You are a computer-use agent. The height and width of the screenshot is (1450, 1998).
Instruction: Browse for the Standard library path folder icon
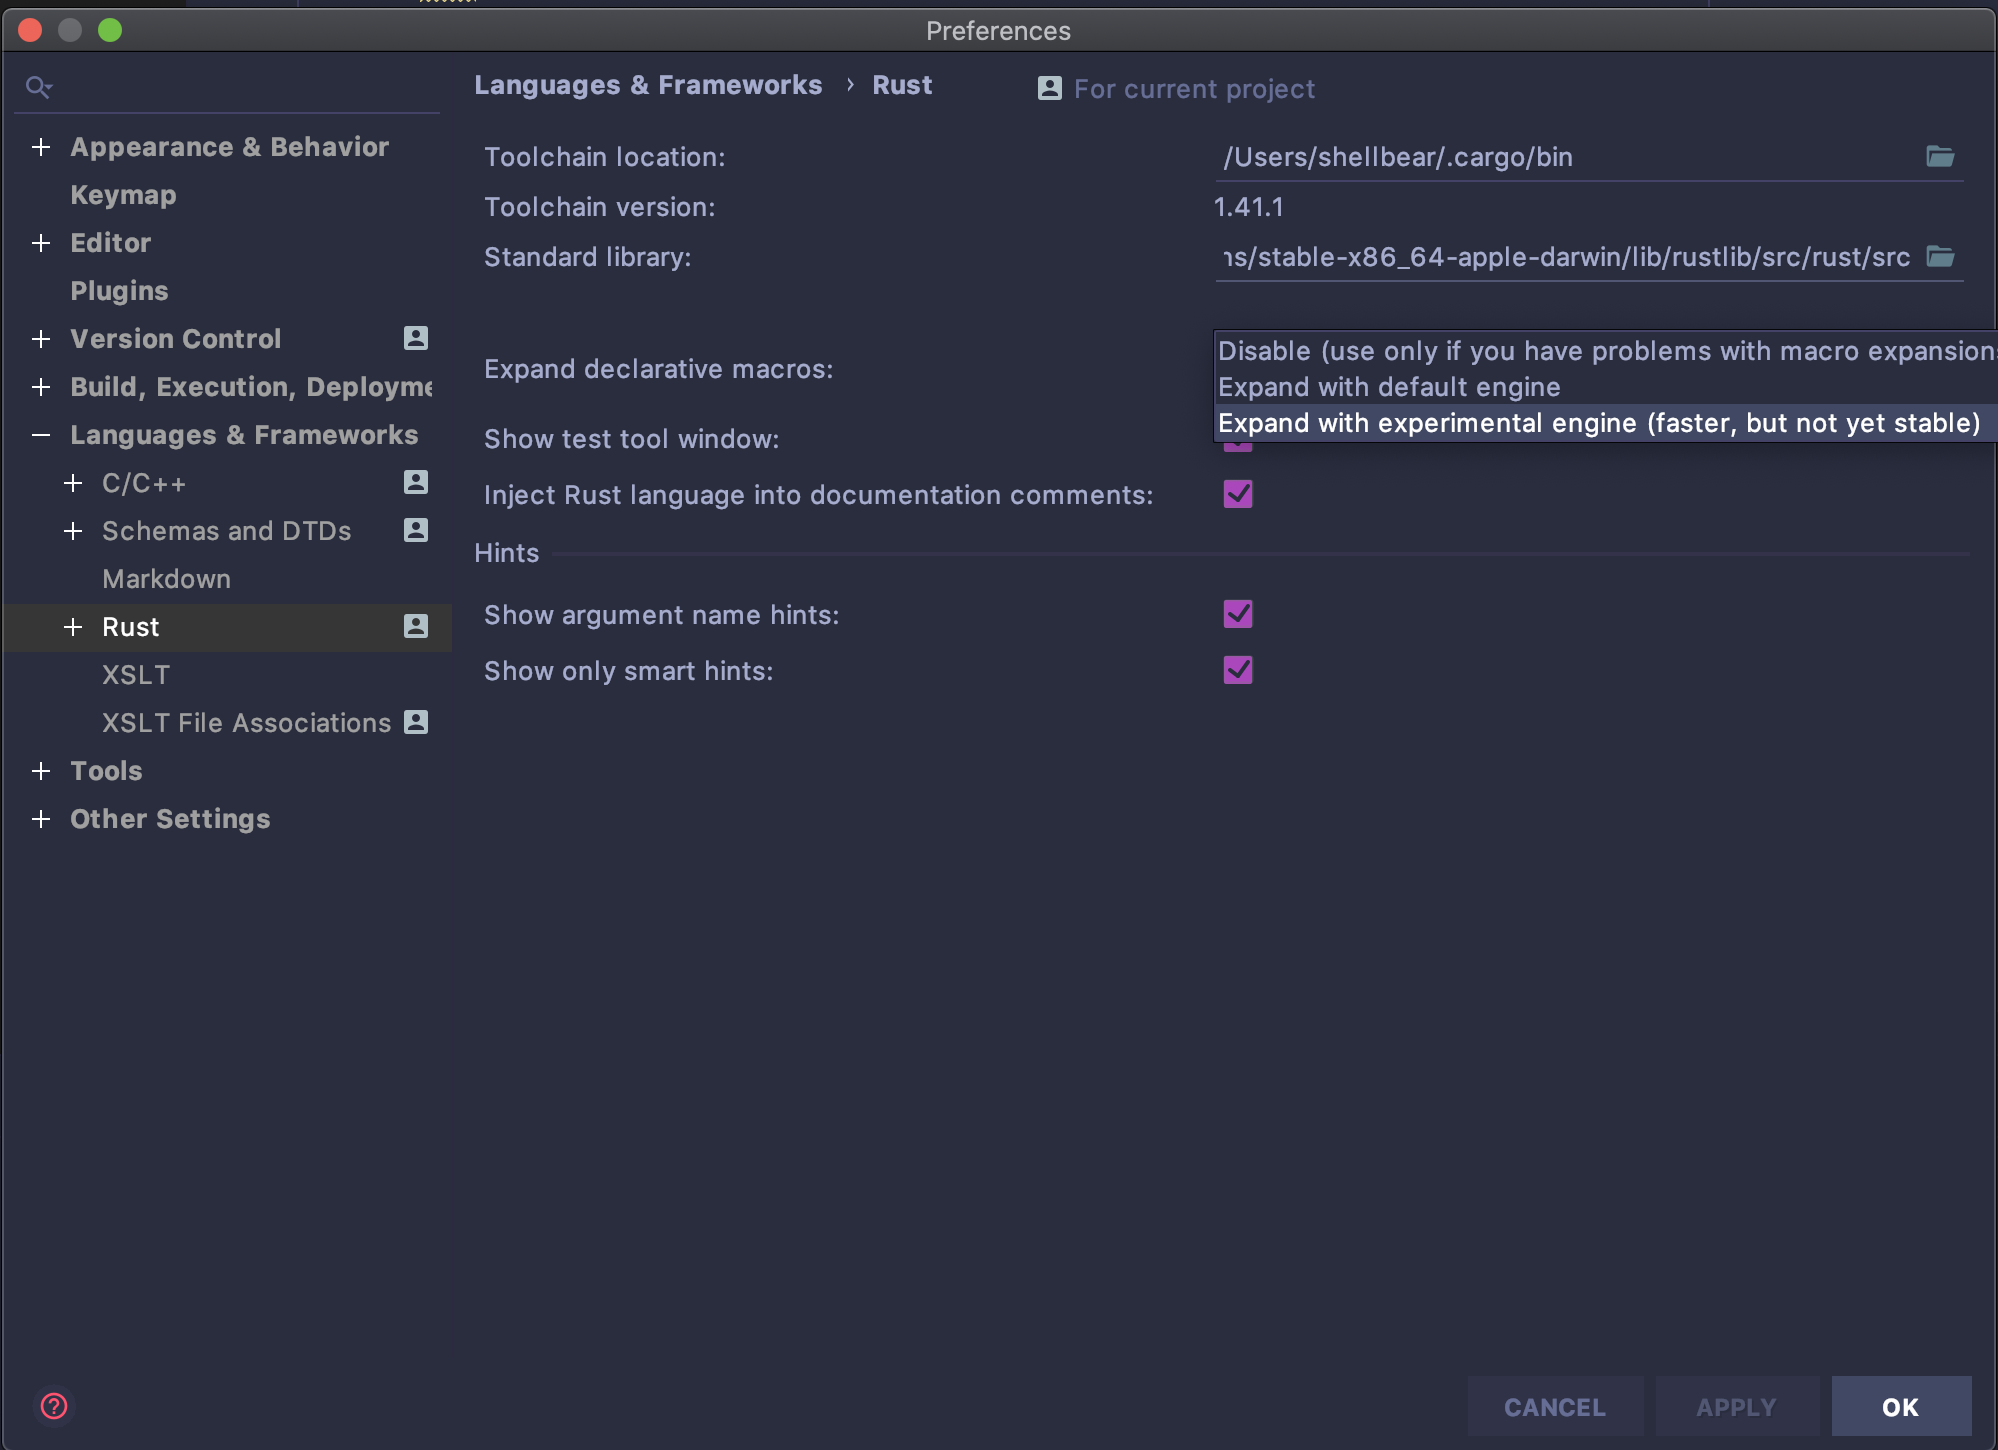click(x=1940, y=257)
